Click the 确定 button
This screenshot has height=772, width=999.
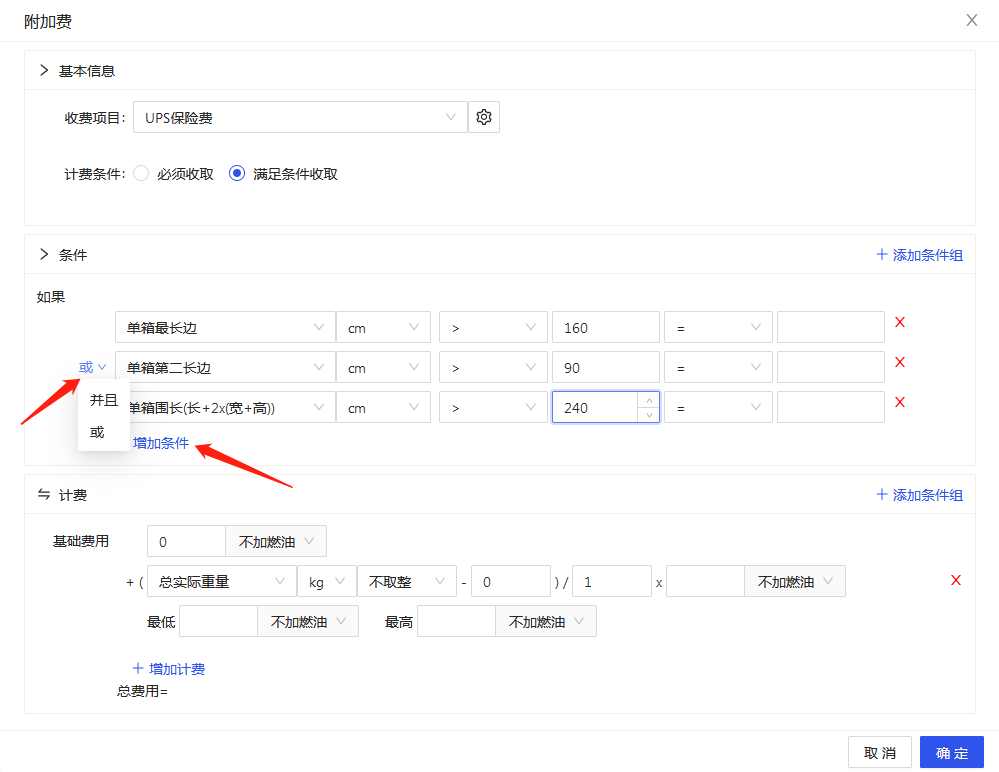point(952,752)
